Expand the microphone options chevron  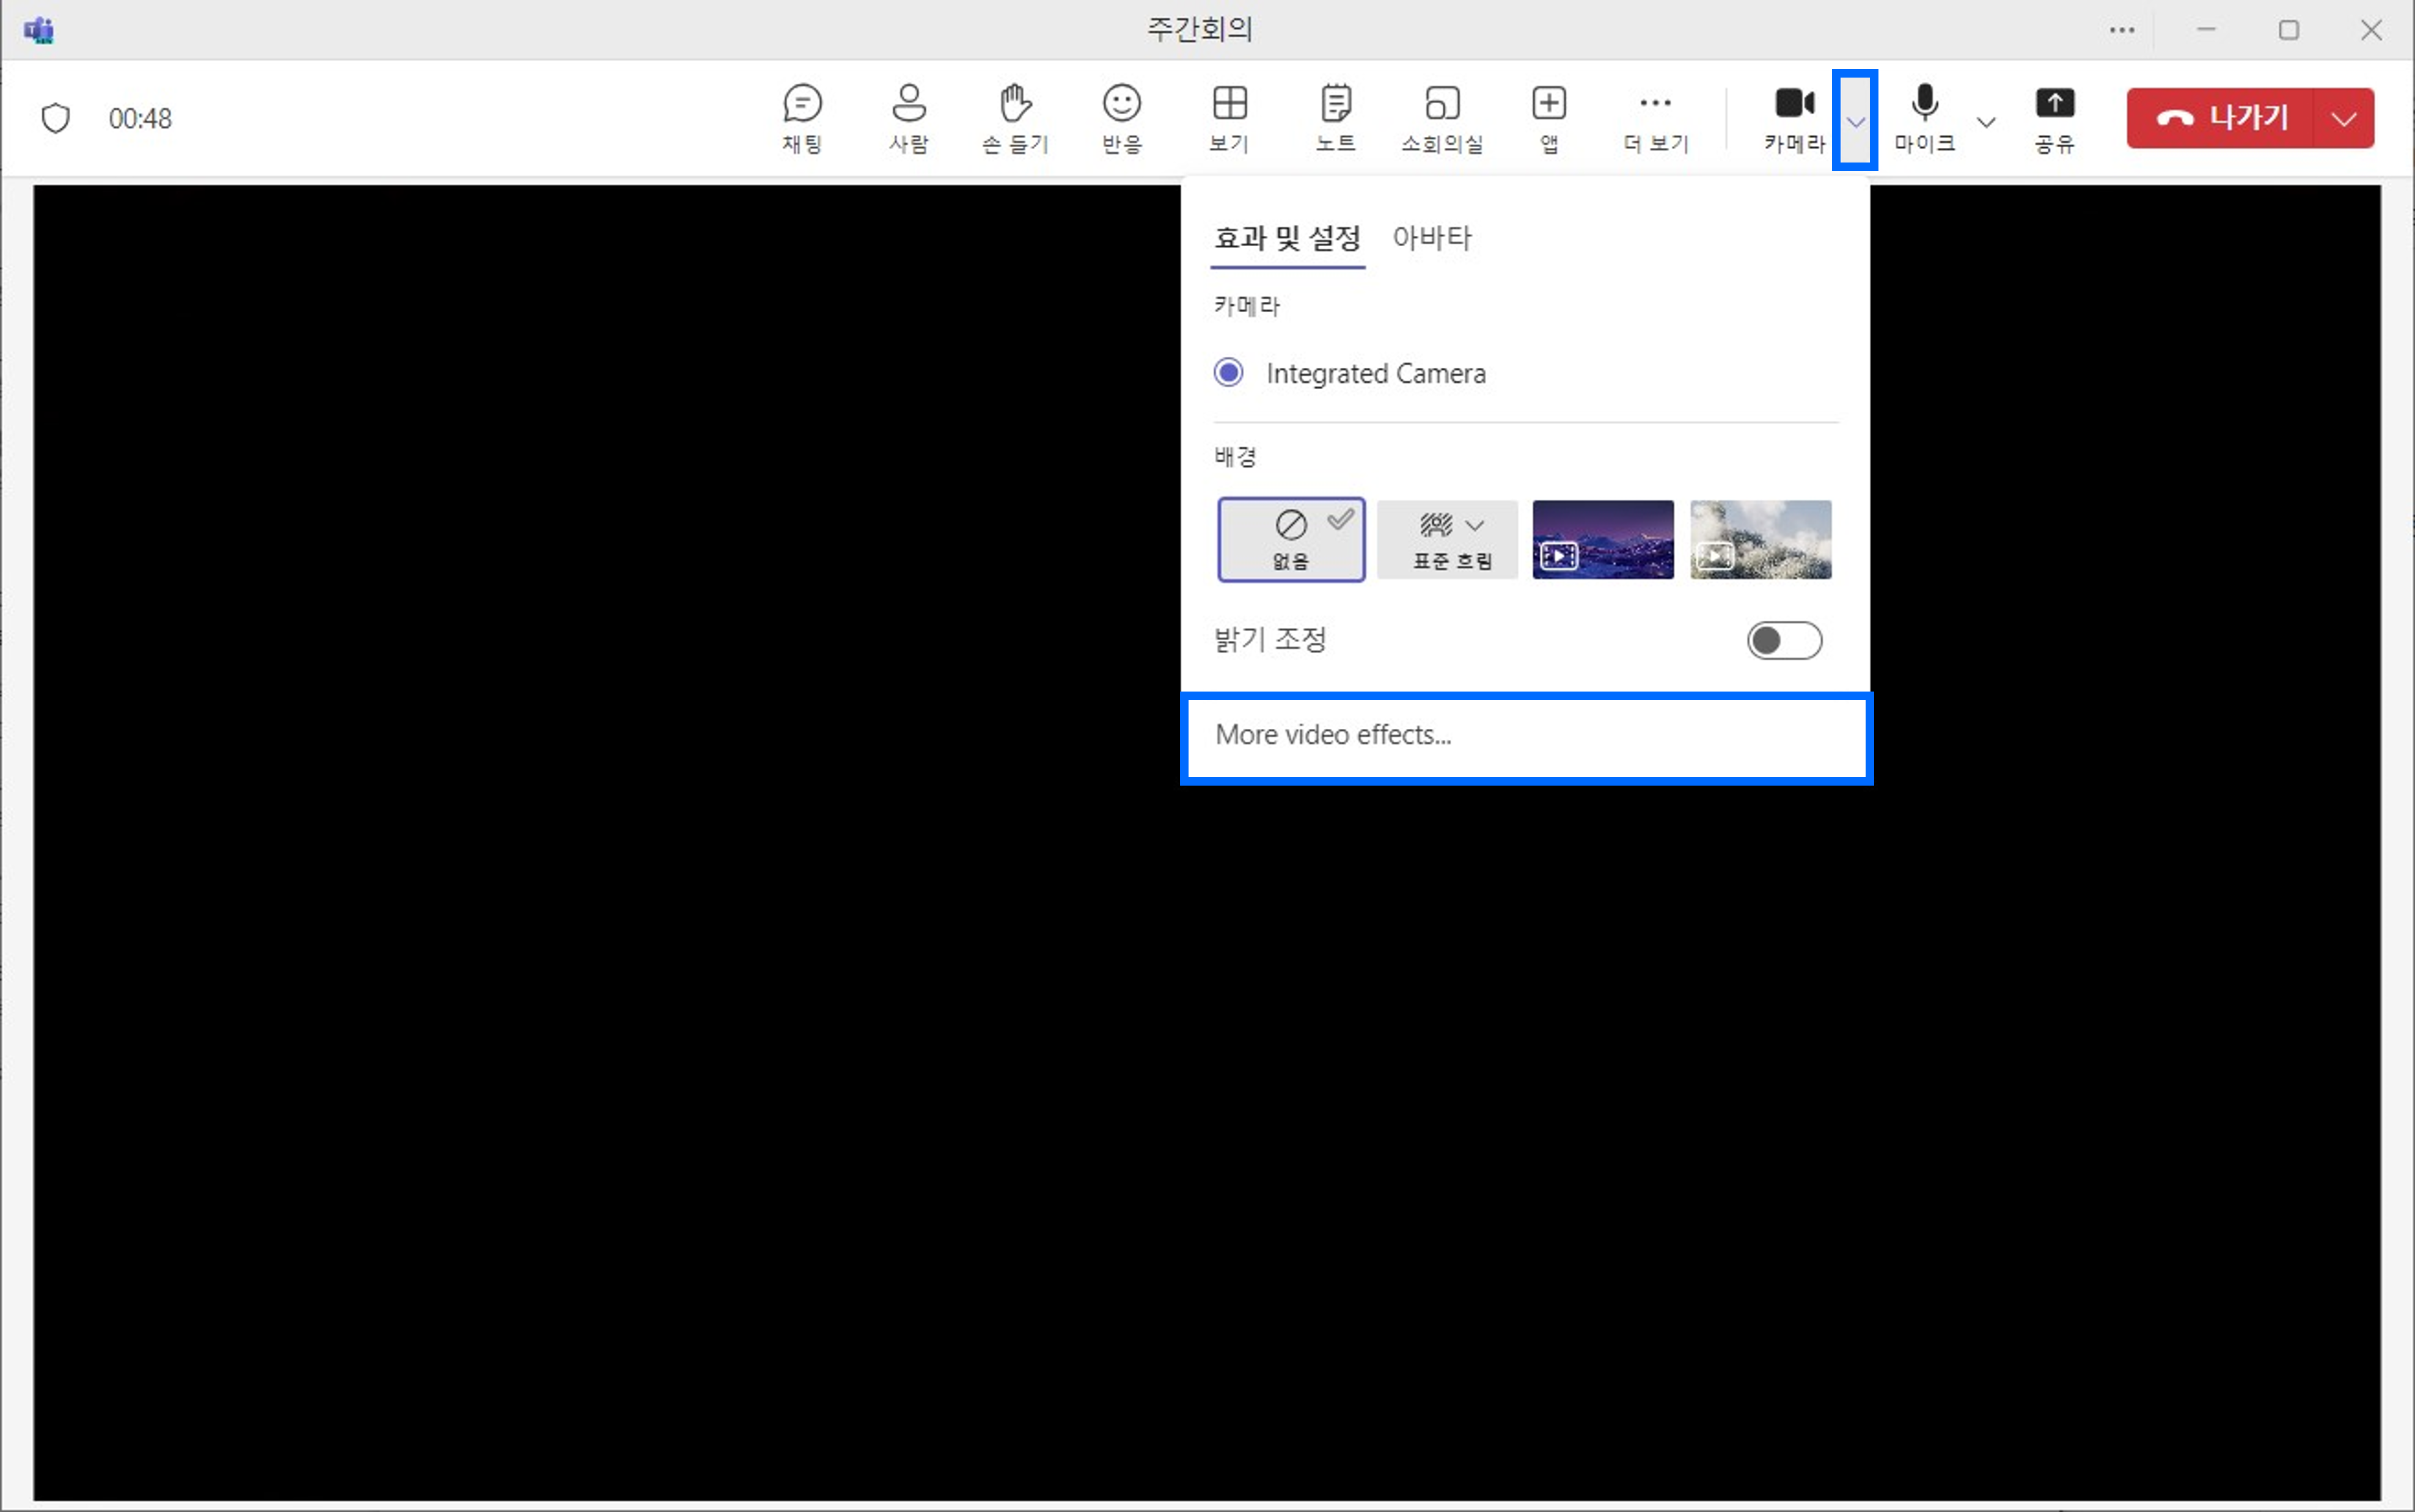[x=1986, y=122]
